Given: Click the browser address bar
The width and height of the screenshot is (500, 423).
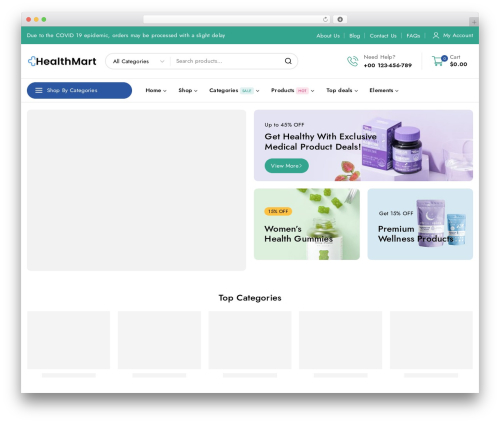Looking at the screenshot, I should point(237,19).
